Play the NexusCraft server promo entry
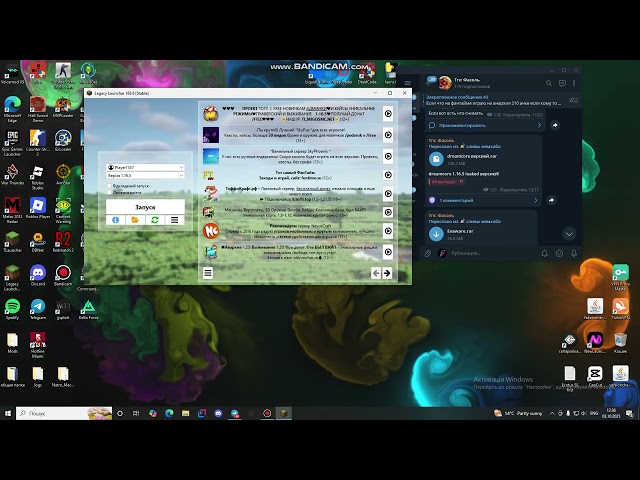The image size is (640, 480). click(388, 231)
